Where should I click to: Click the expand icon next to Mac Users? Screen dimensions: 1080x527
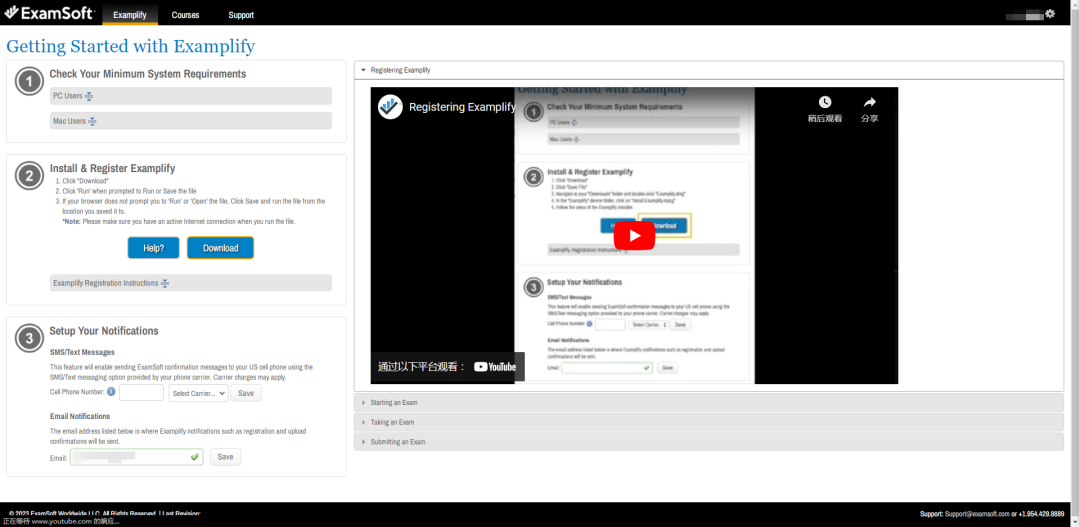pyautogui.click(x=92, y=121)
